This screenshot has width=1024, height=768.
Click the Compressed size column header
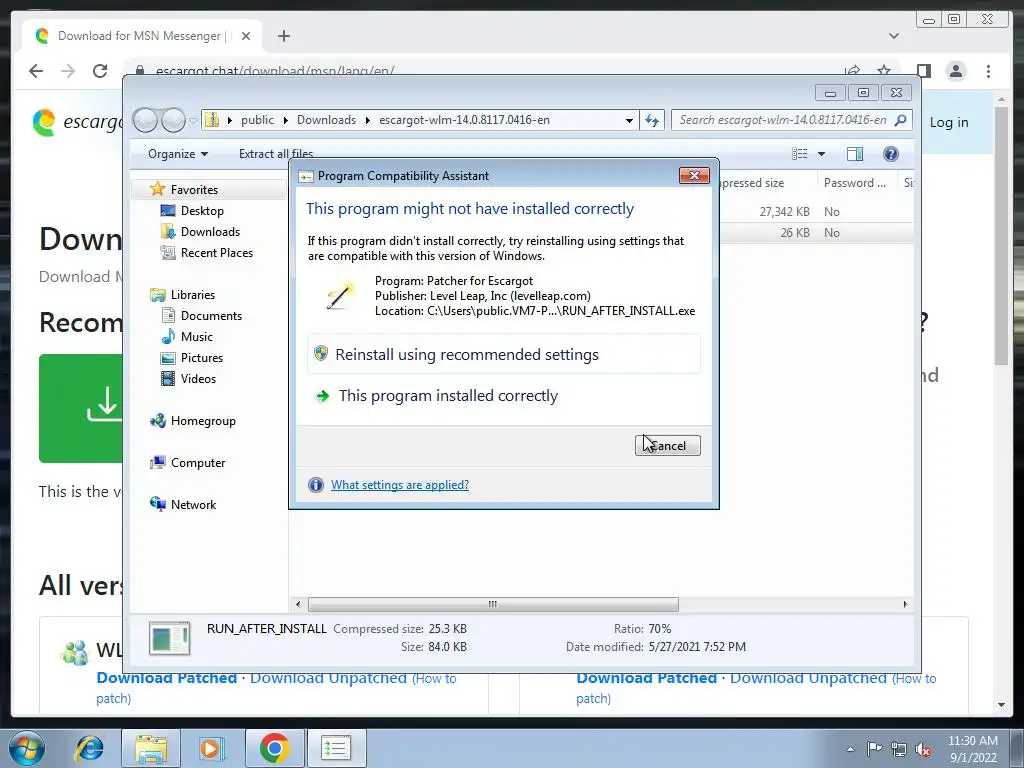coord(767,183)
